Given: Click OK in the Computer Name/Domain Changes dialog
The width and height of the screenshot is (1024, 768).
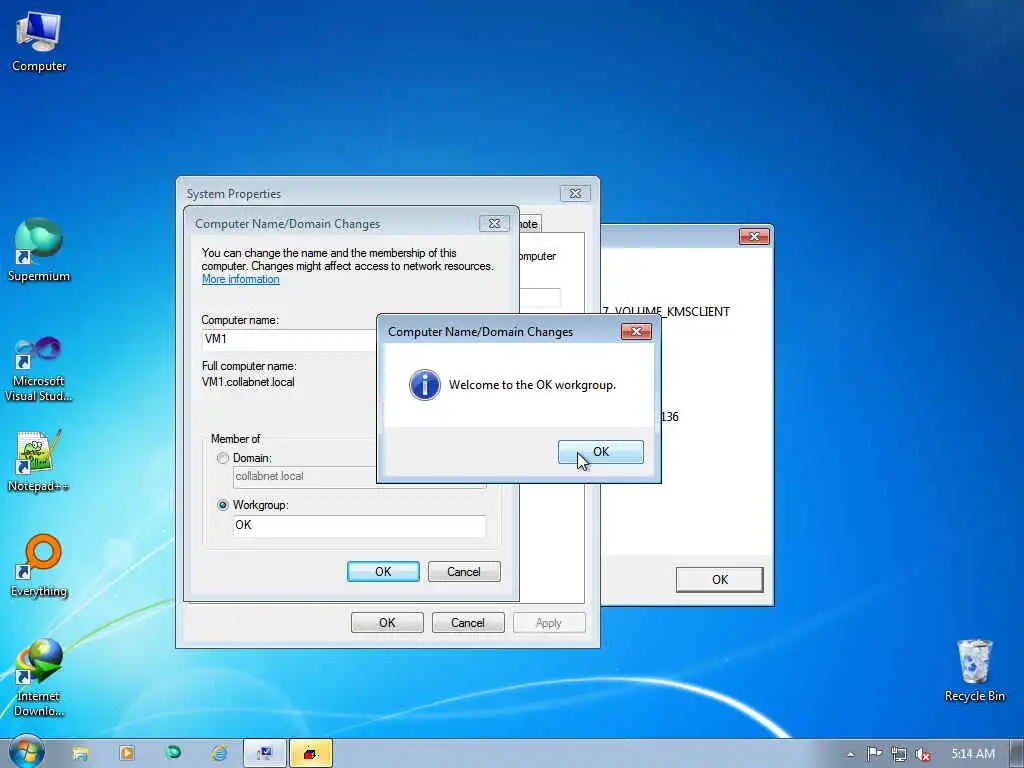Looking at the screenshot, I should (383, 571).
